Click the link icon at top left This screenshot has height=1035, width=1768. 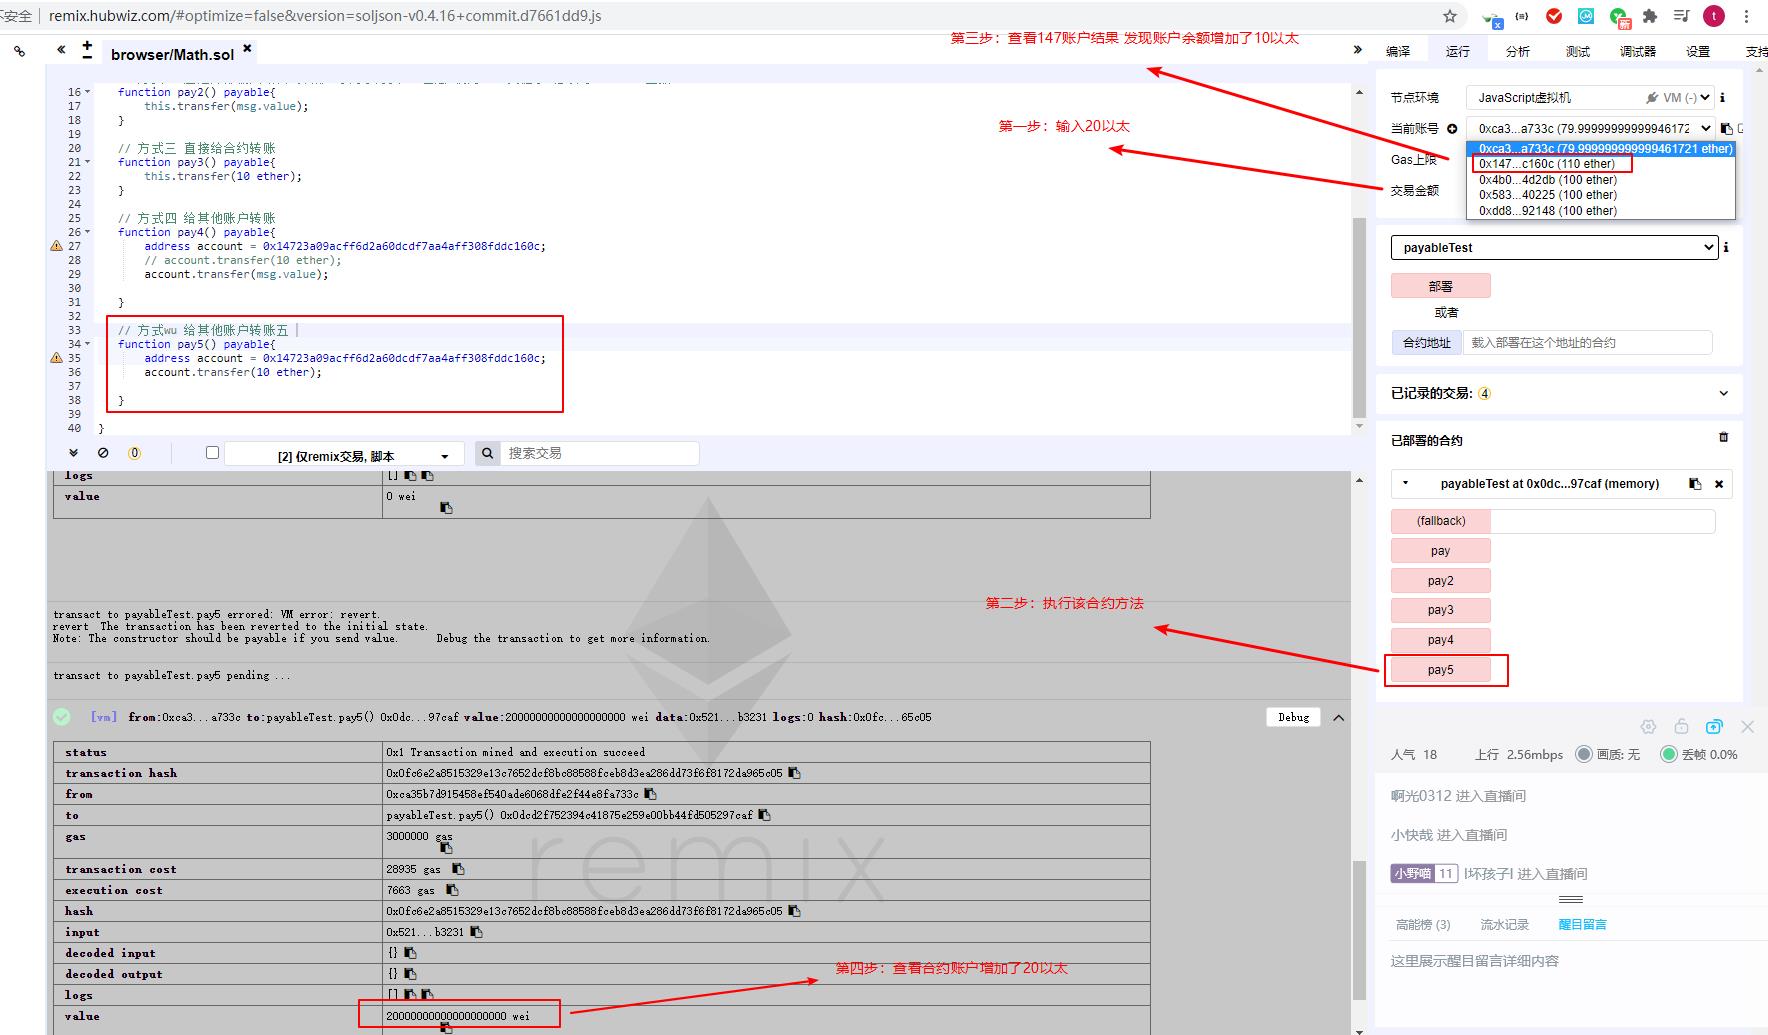point(20,50)
